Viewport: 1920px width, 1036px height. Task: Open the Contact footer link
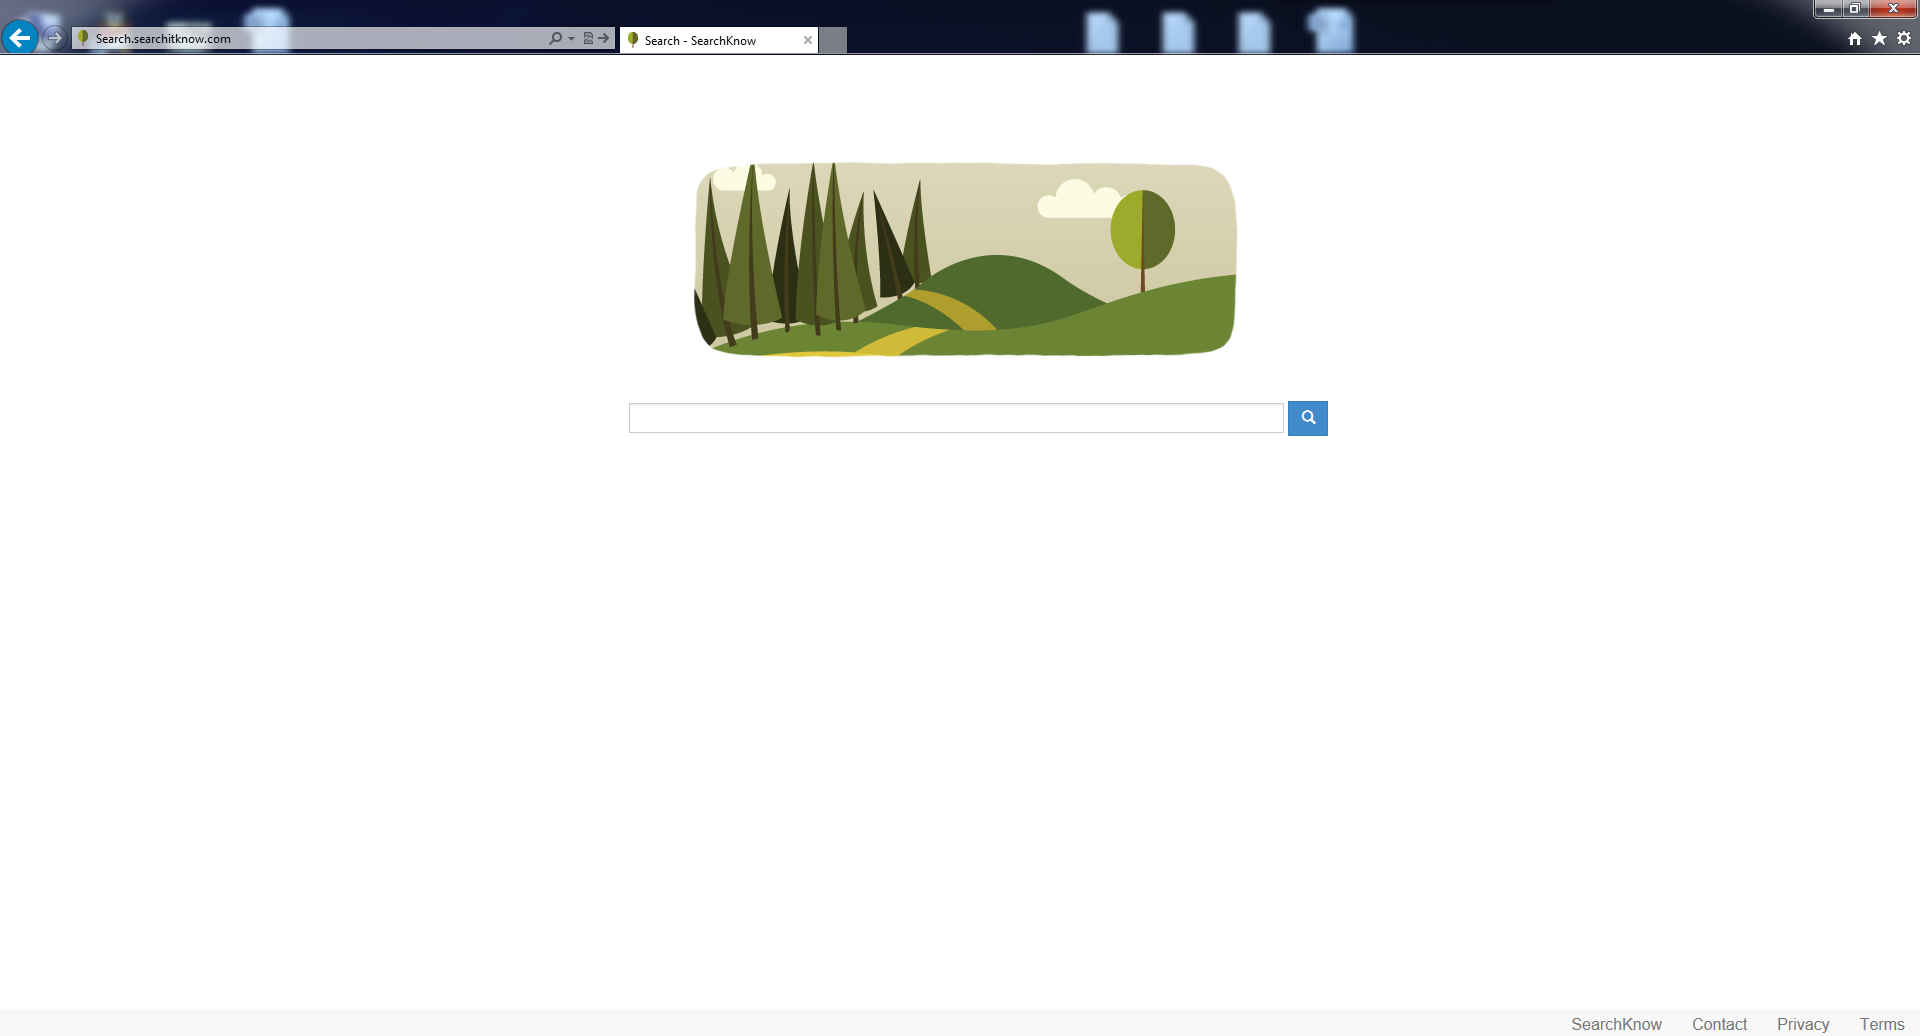pyautogui.click(x=1719, y=1024)
